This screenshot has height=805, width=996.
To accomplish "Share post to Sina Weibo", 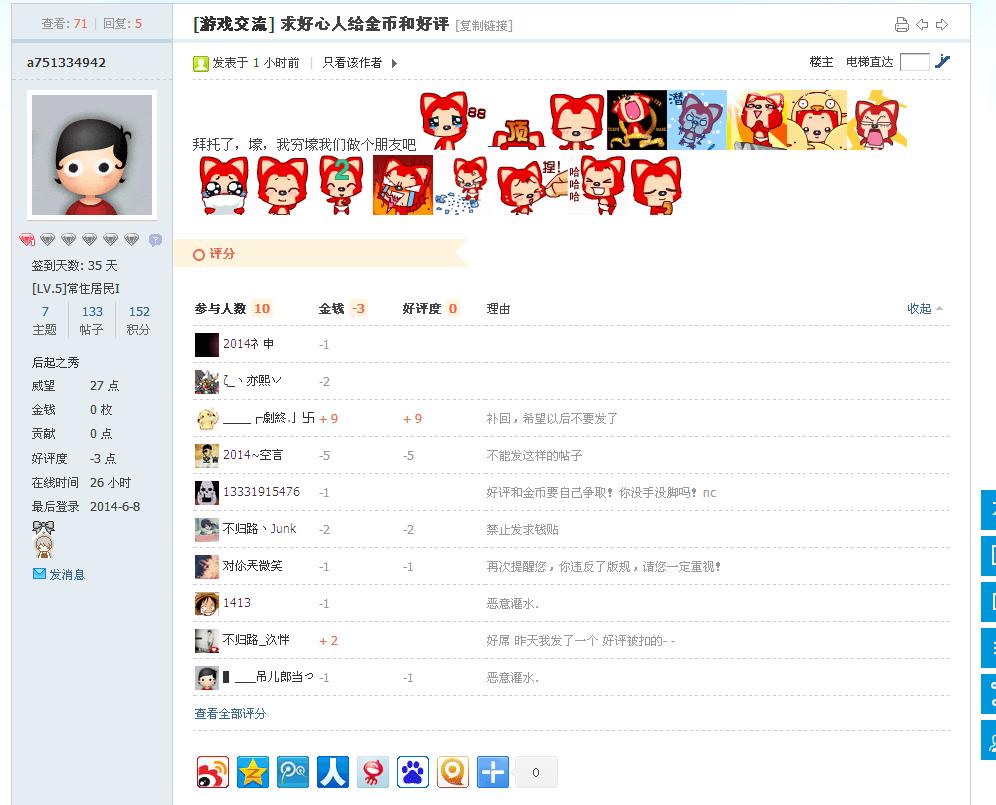I will [x=213, y=772].
